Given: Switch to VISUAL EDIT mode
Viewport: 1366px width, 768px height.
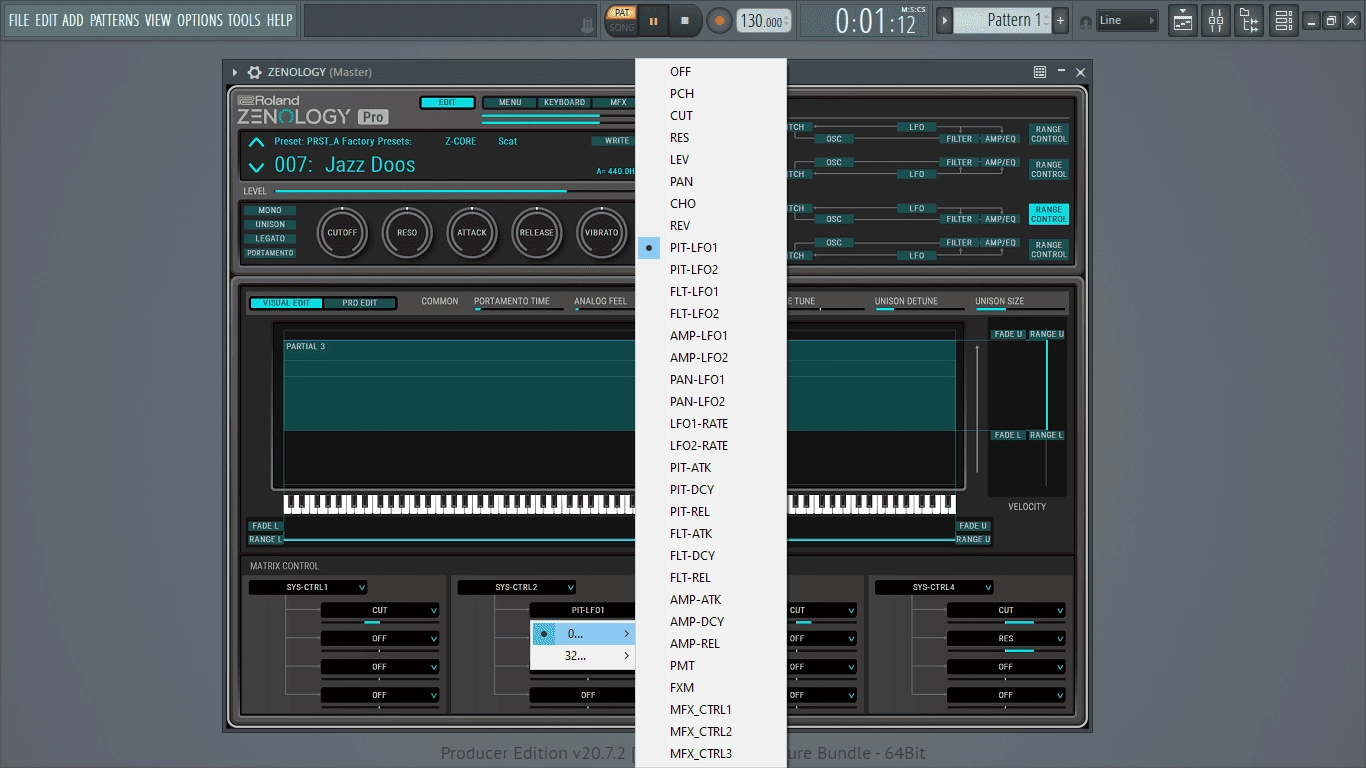Looking at the screenshot, I should pos(286,303).
